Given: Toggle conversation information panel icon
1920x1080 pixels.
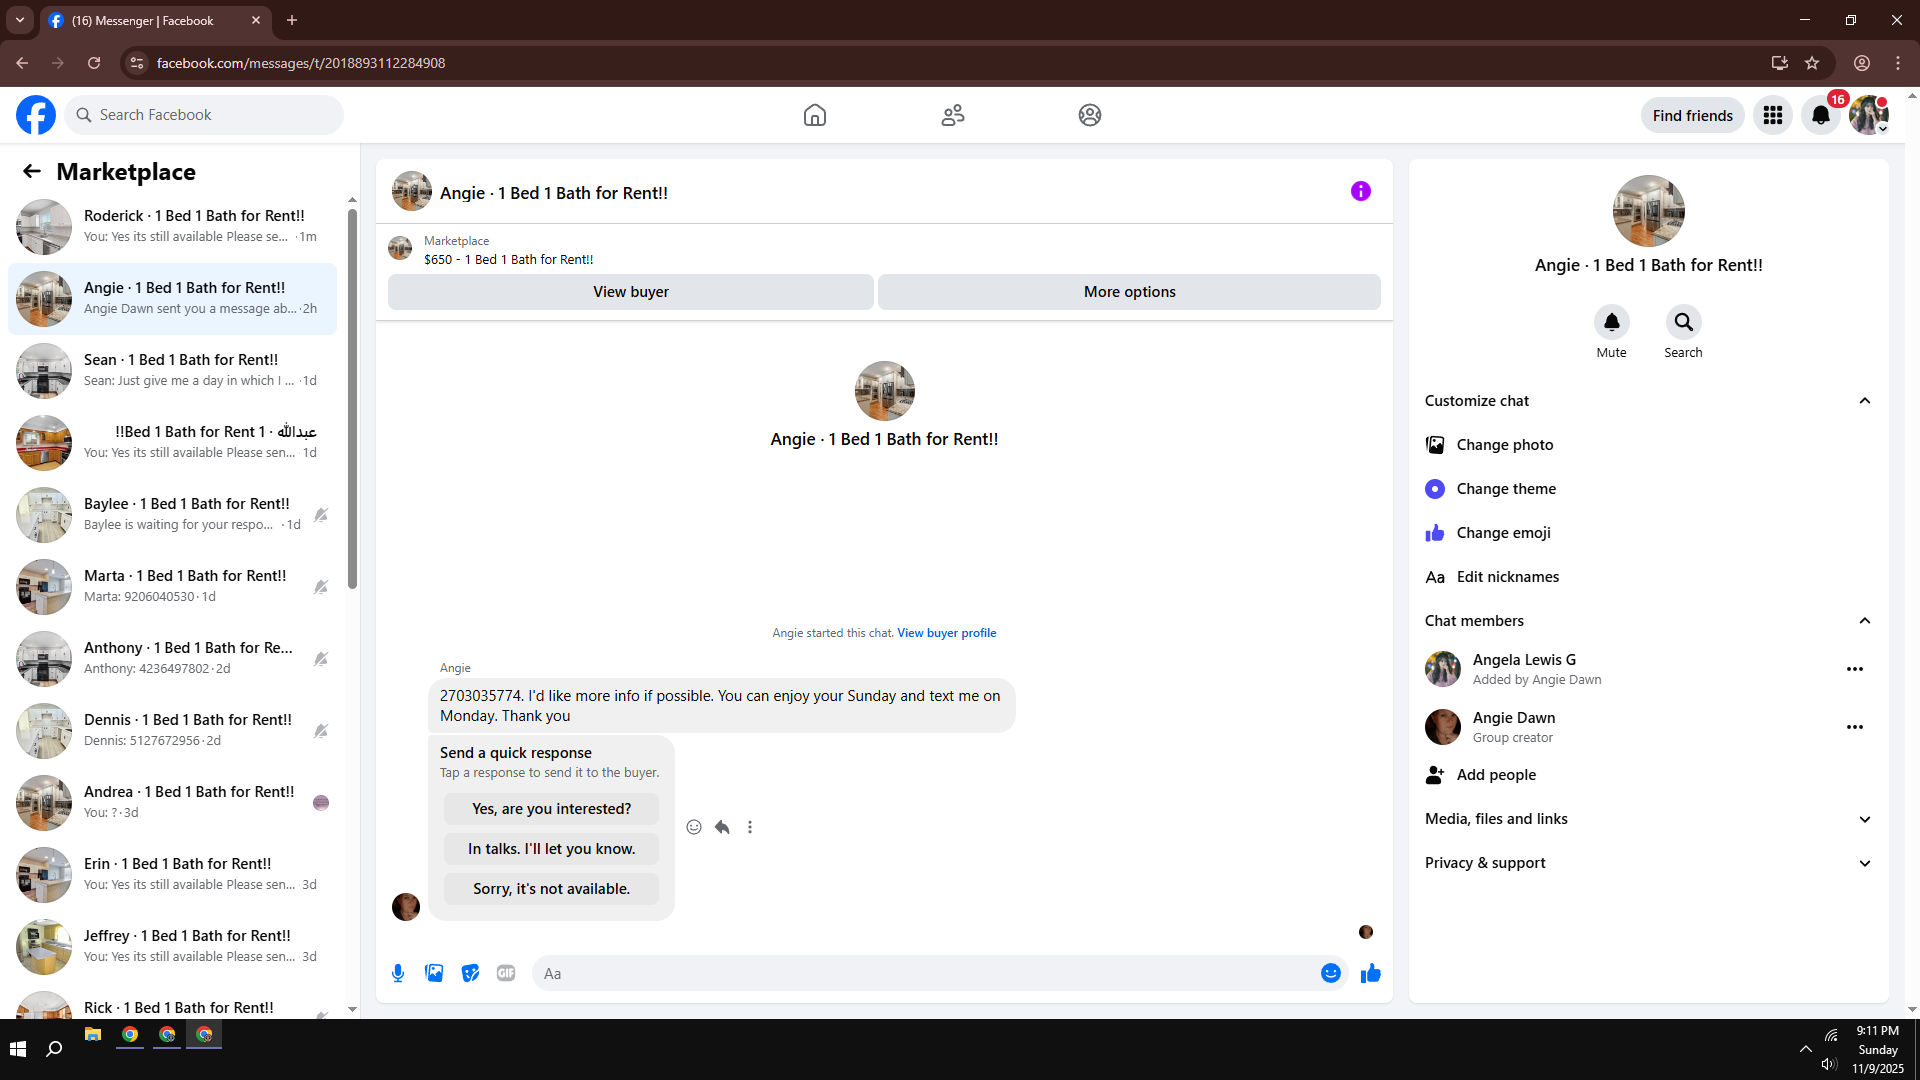Looking at the screenshot, I should tap(1361, 191).
